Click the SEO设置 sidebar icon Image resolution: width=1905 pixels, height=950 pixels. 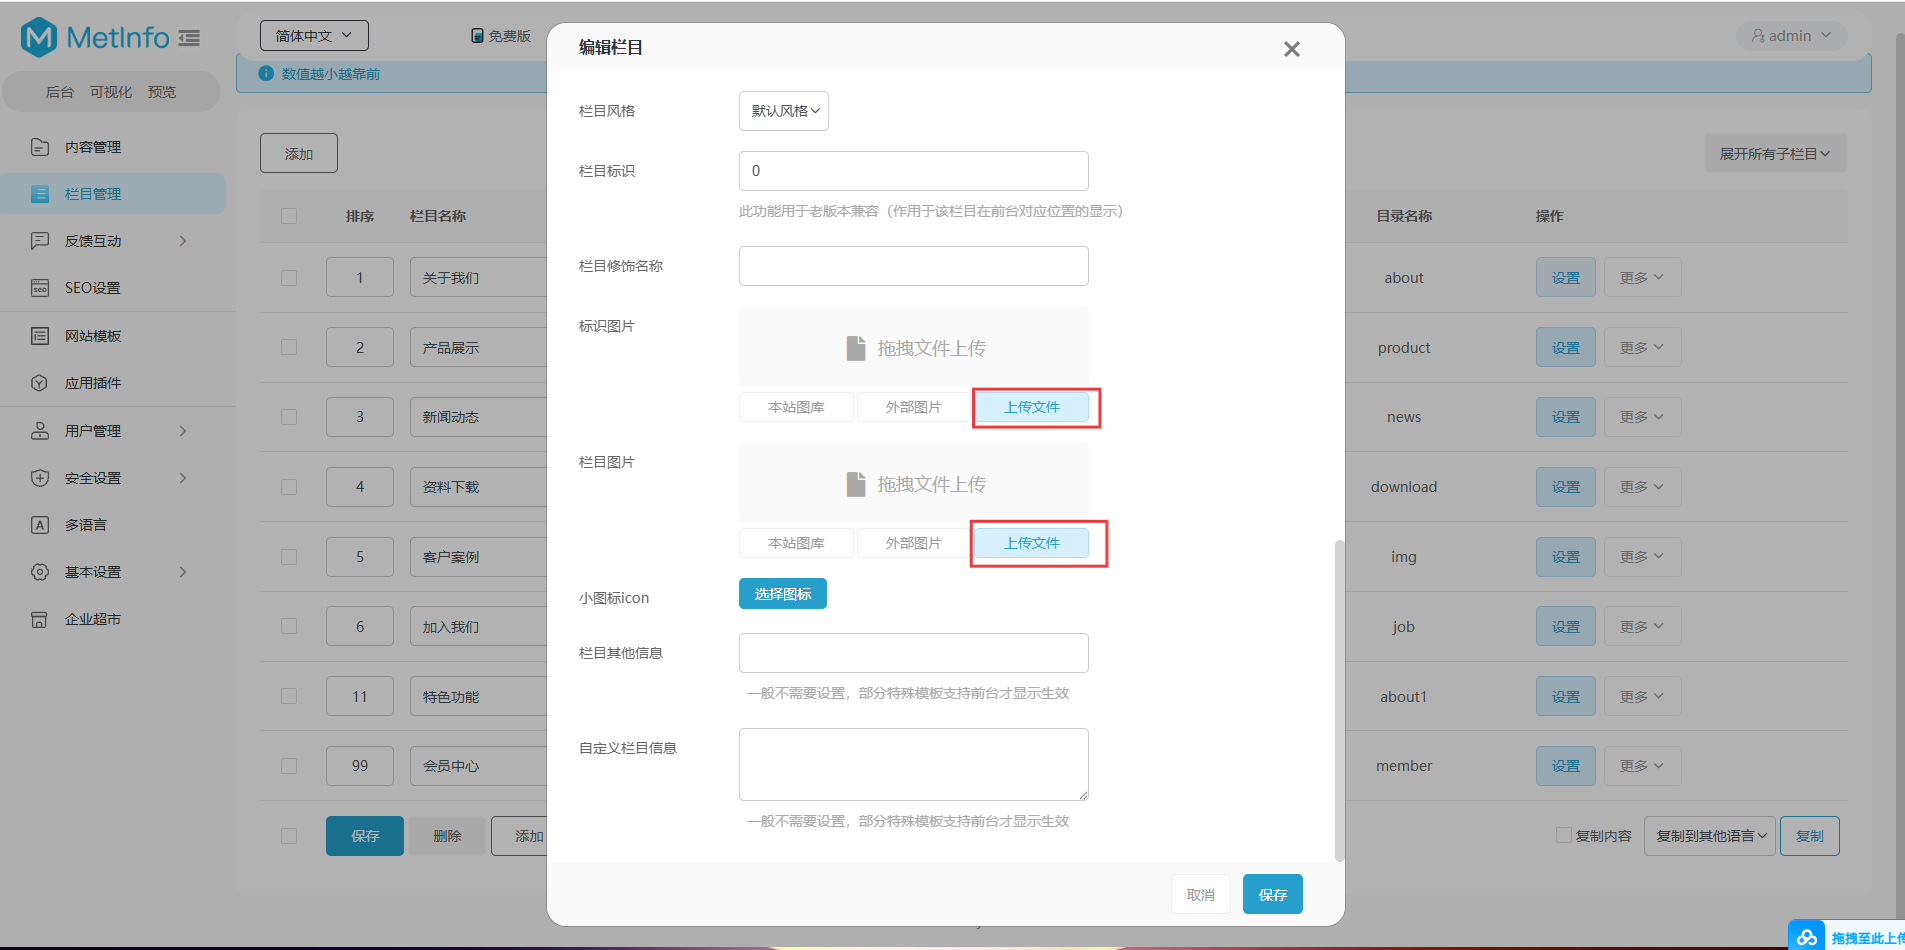[x=40, y=288]
